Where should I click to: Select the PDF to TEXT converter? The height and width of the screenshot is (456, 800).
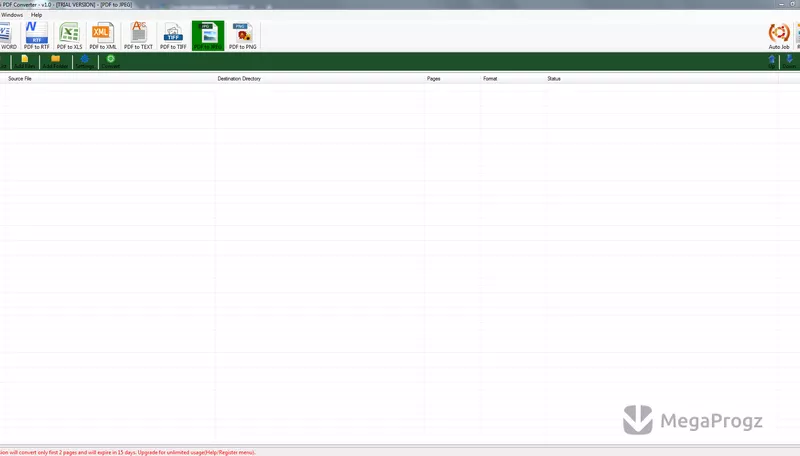coord(138,36)
